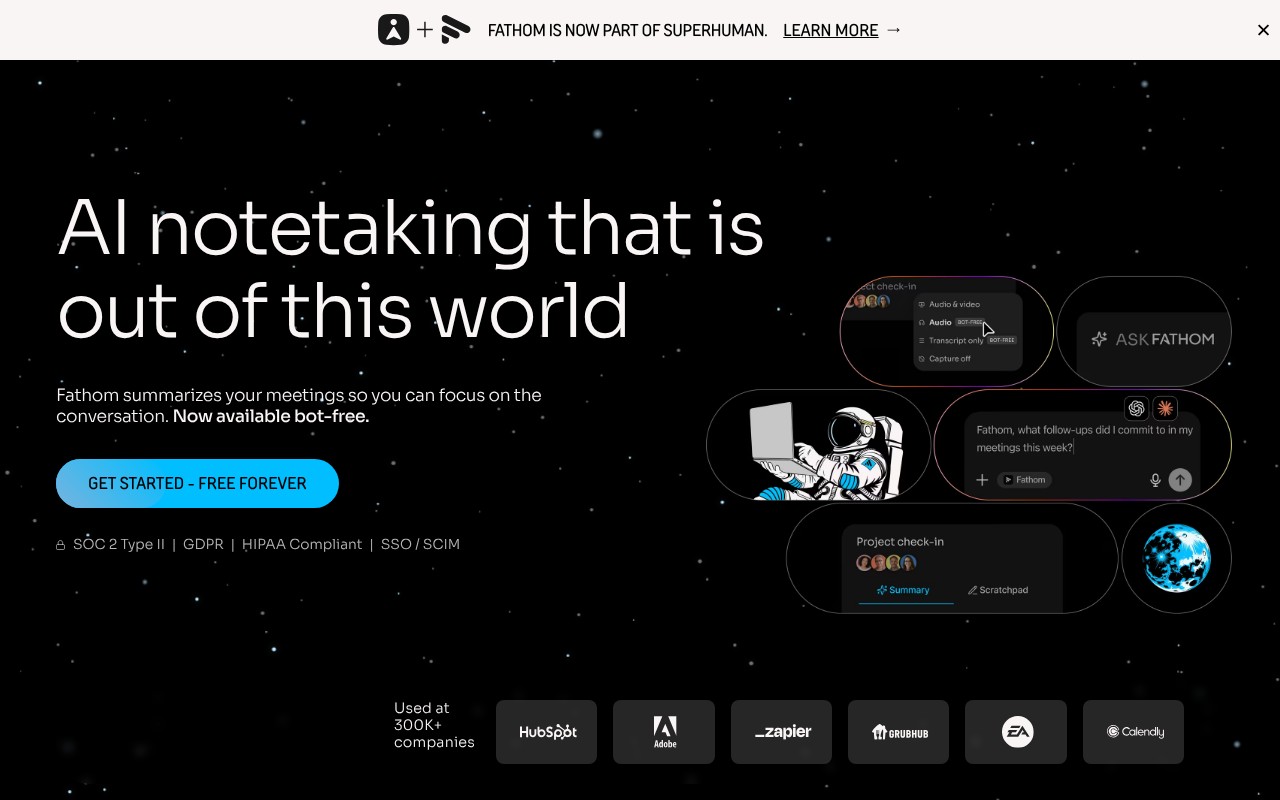The width and height of the screenshot is (1280, 800).
Task: Click 'Now available bot-free.' text
Action: point(271,416)
